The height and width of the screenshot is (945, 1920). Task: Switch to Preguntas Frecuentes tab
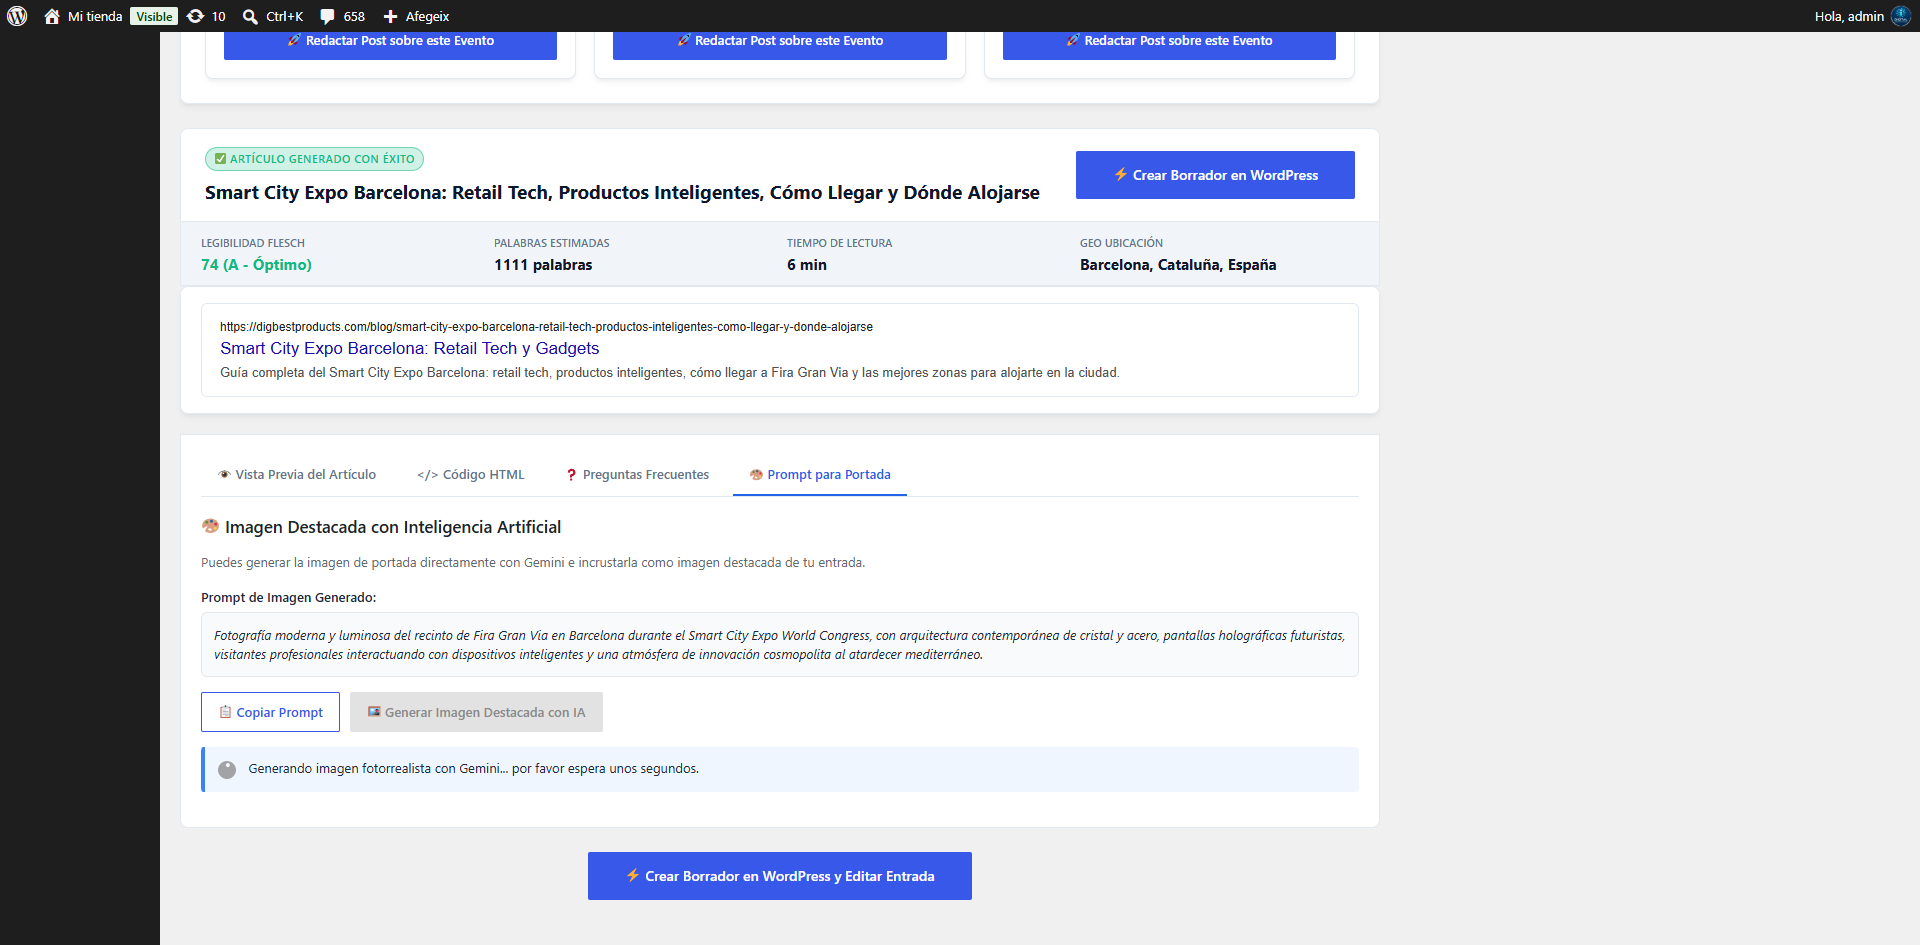point(638,475)
